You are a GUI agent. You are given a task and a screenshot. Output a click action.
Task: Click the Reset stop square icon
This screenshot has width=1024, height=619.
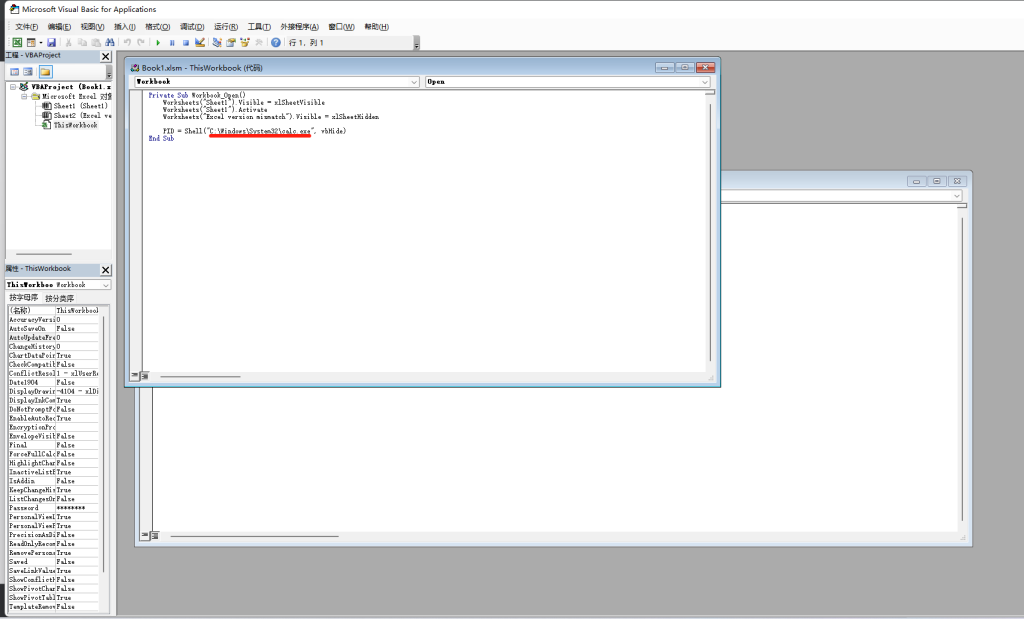tap(185, 42)
